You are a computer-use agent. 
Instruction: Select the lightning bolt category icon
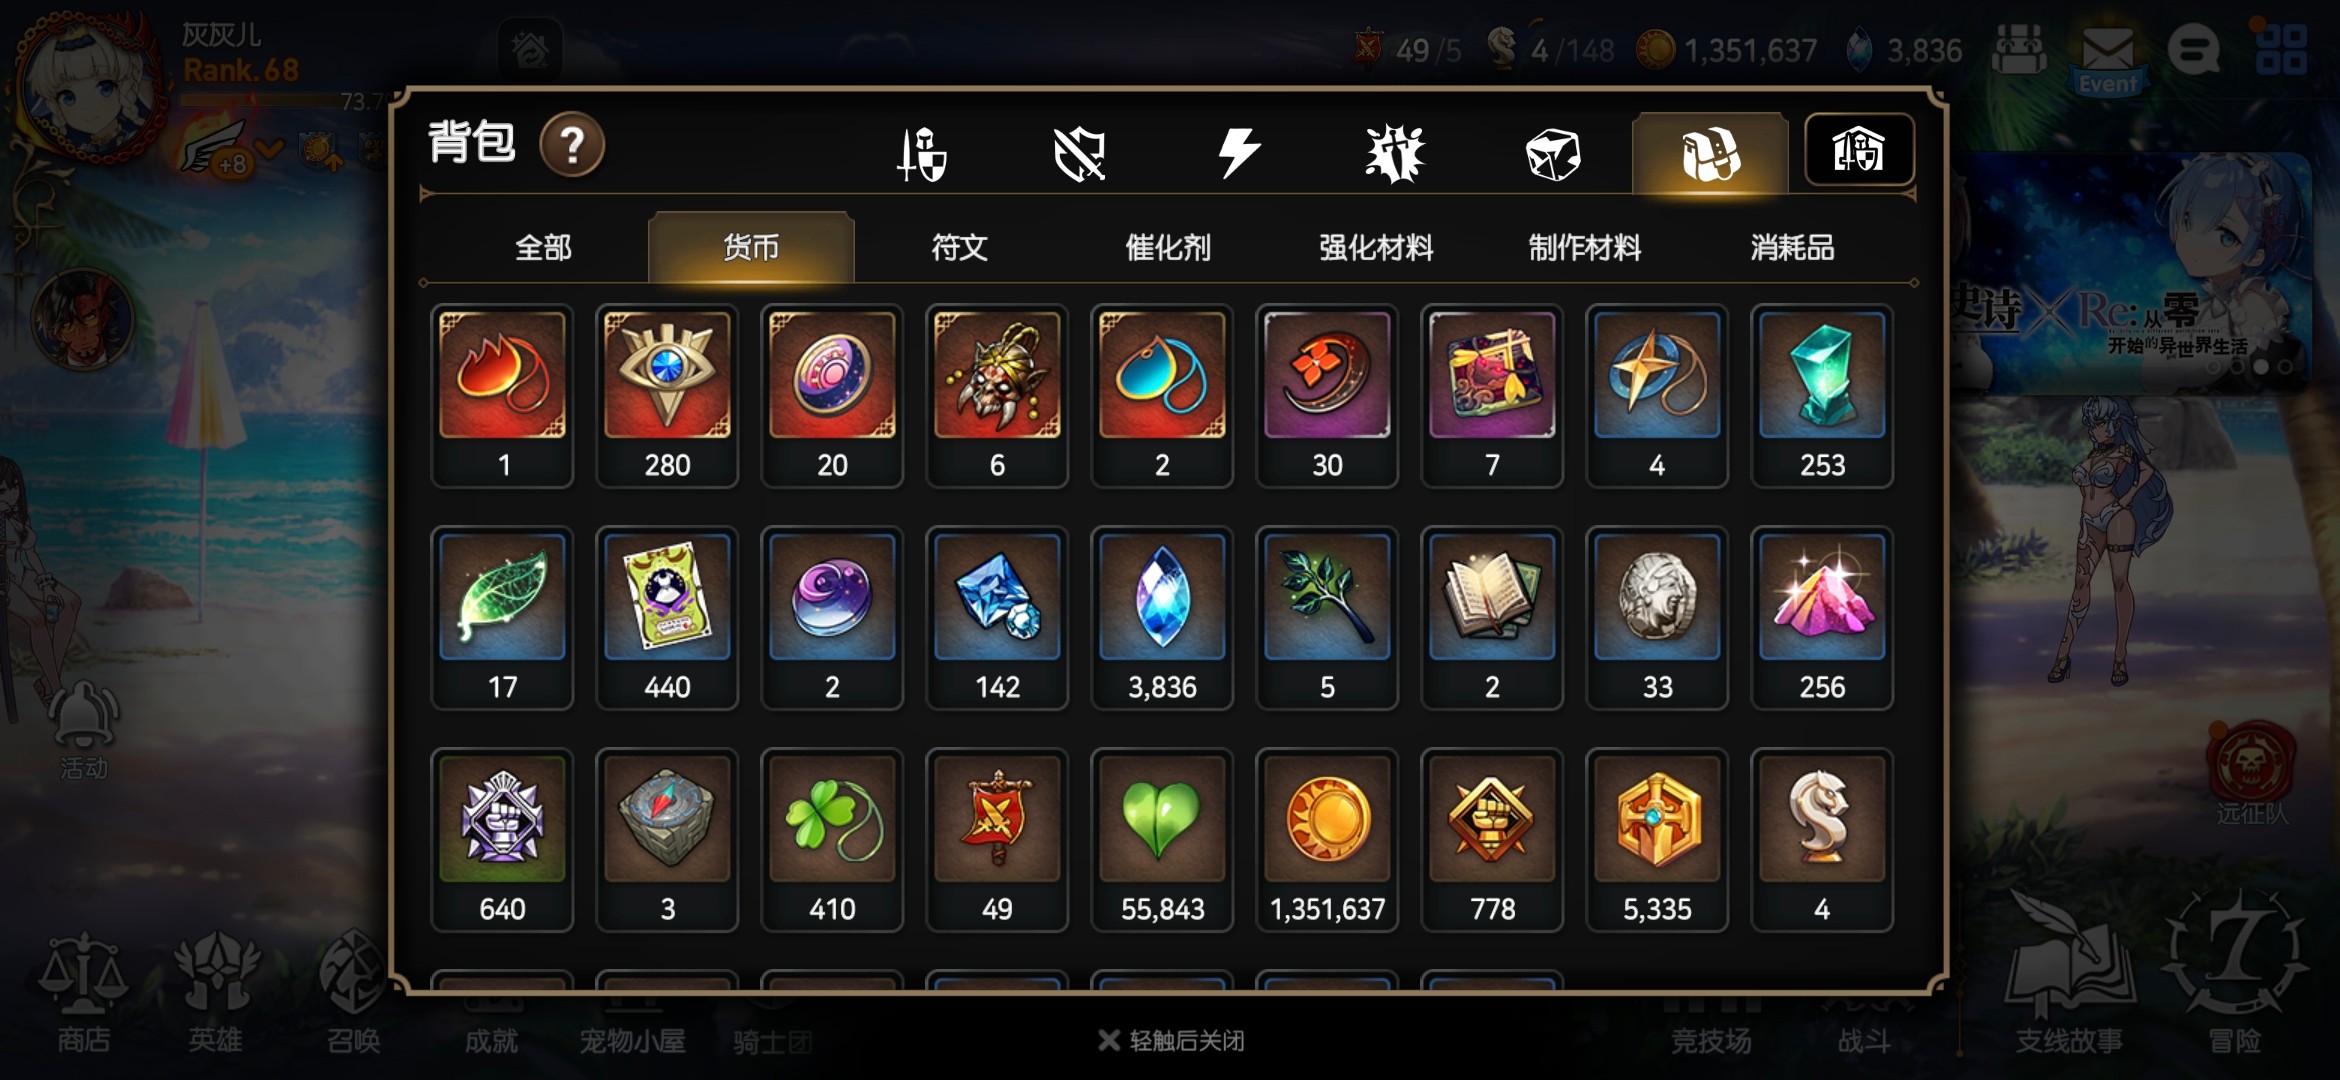[x=1238, y=154]
